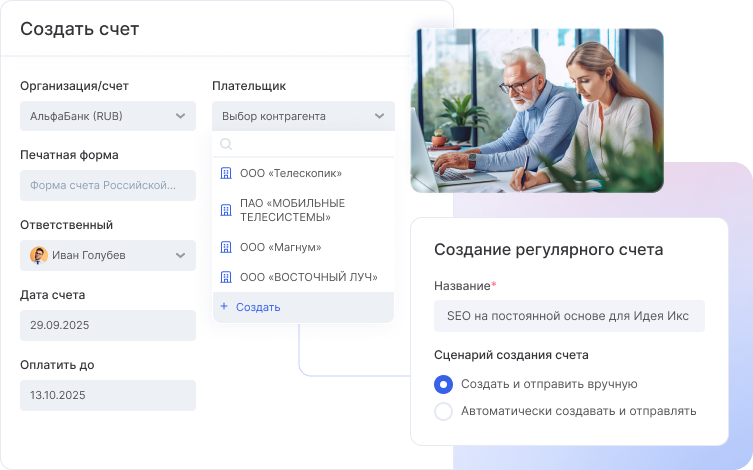Pick ПАО «МОБИЛЬНЫЕ ТЕЛЕСИСТЕМЫ» as payer
The height and width of the screenshot is (470, 753).
pyautogui.click(x=292, y=210)
